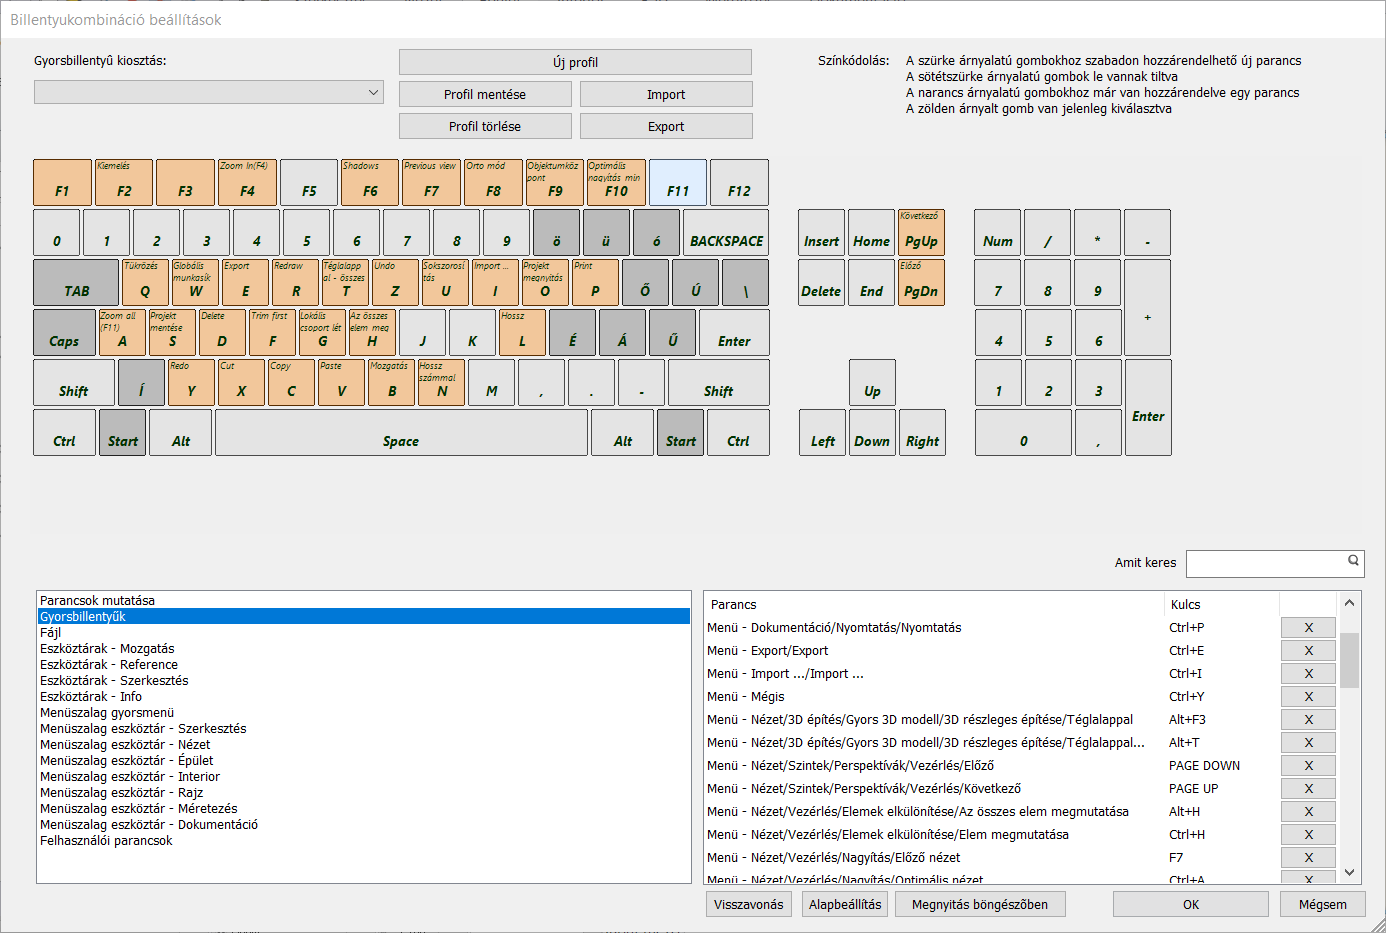This screenshot has width=1386, height=933.
Task: Open the Gyorsbillentyű kiosztás profile dropdown
Action: pyautogui.click(x=208, y=92)
